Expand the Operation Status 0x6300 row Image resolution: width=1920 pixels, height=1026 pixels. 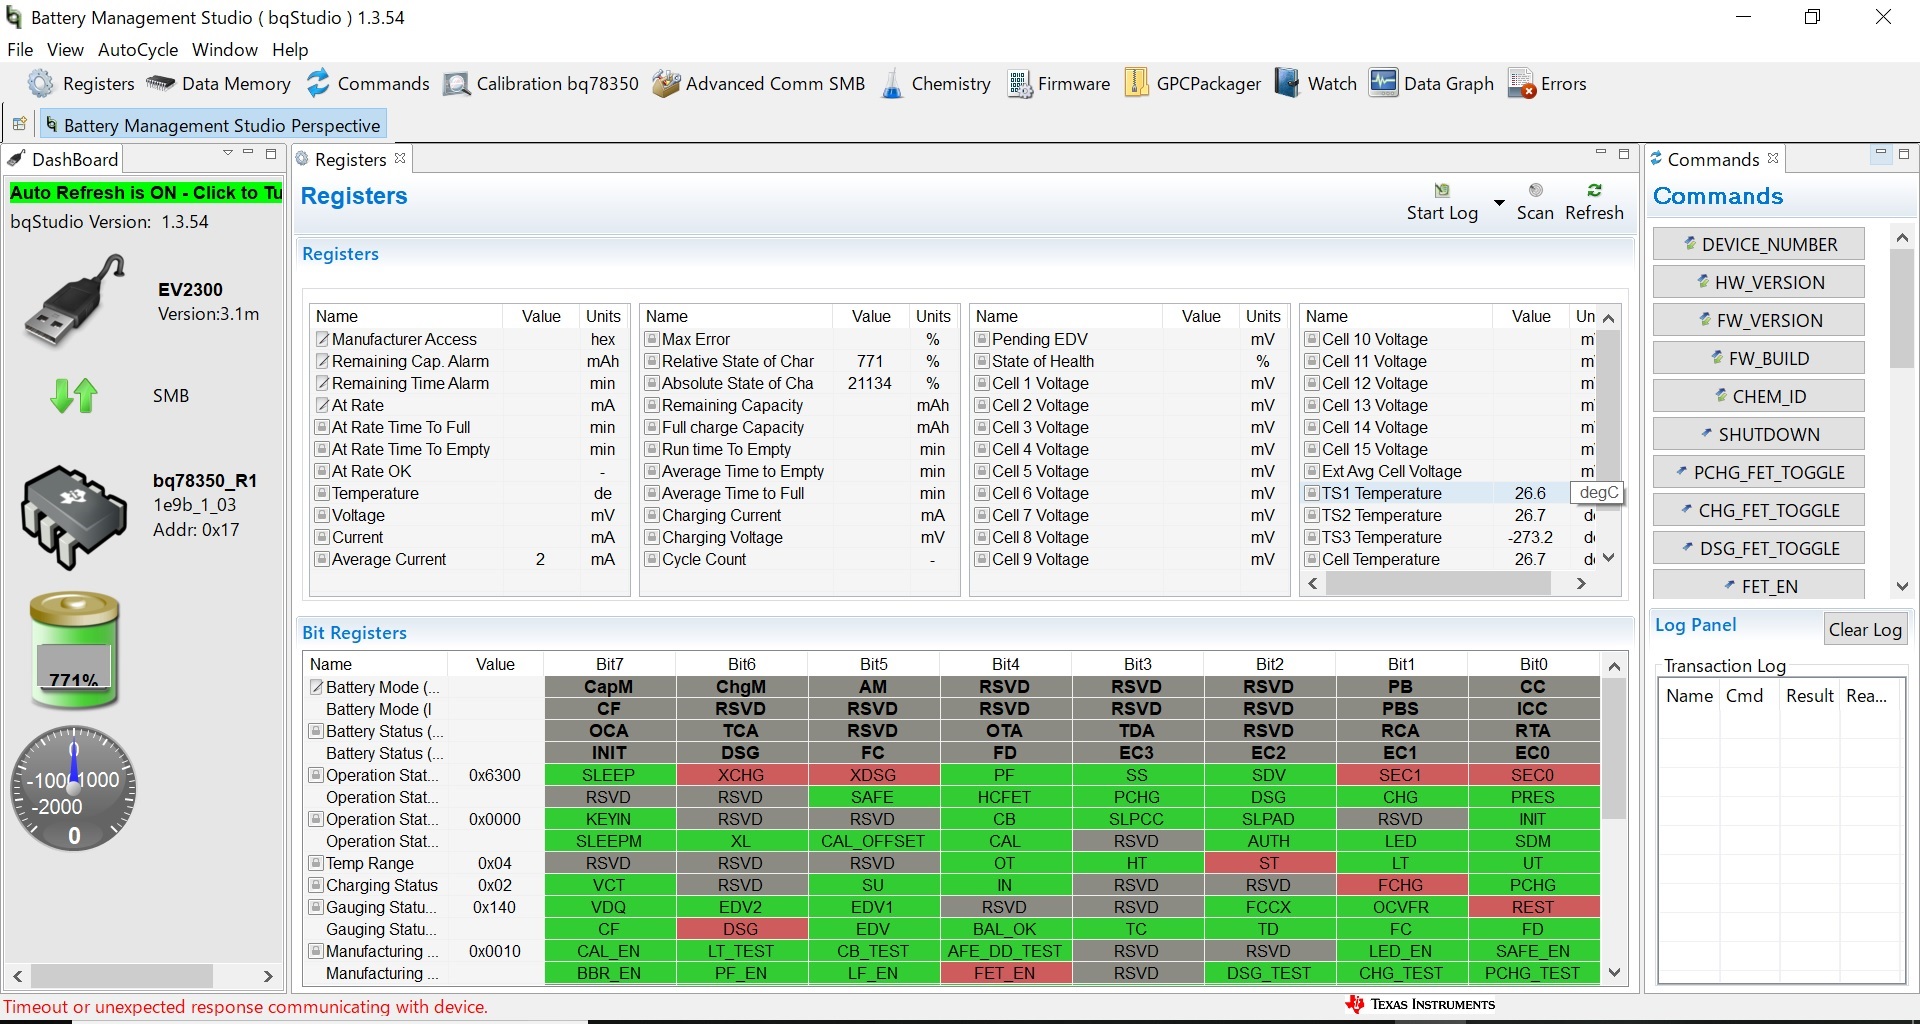pyautogui.click(x=316, y=775)
